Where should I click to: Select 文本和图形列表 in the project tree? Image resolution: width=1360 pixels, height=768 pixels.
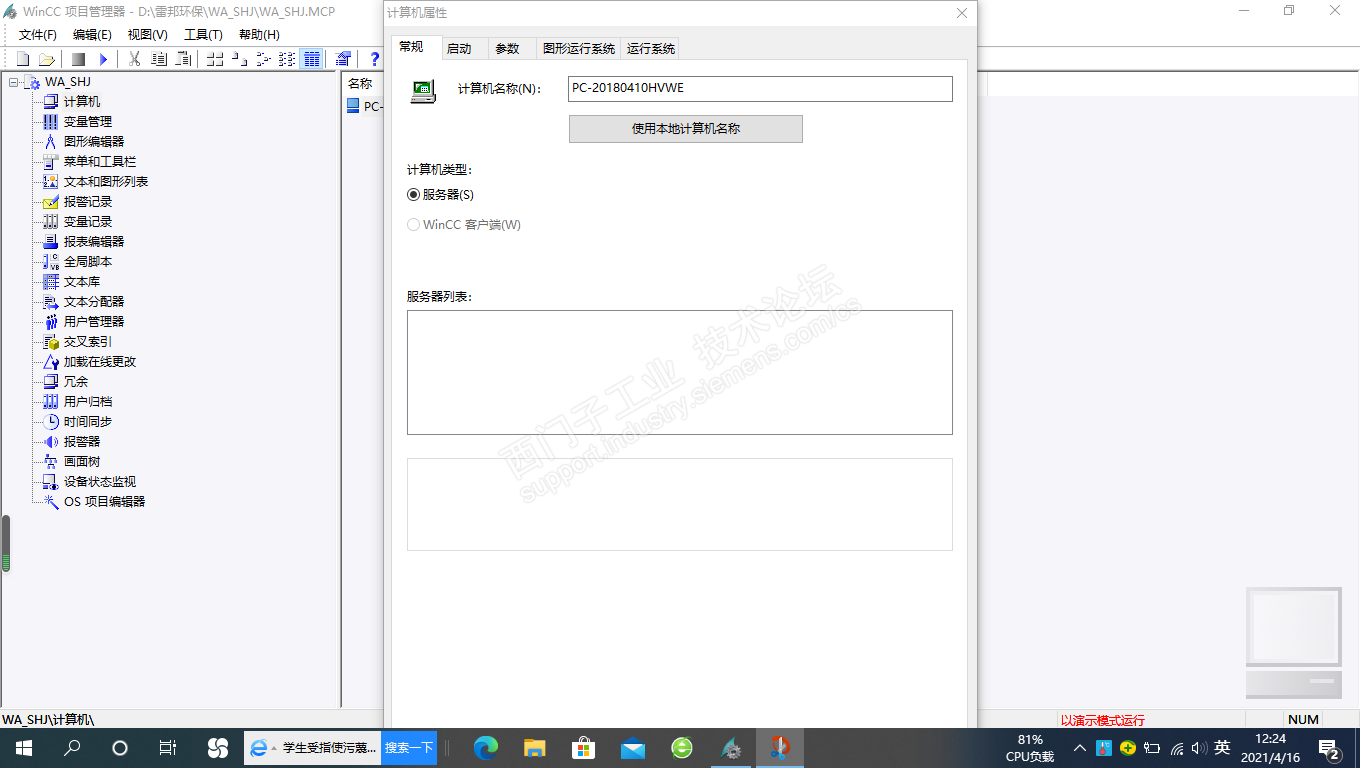106,181
